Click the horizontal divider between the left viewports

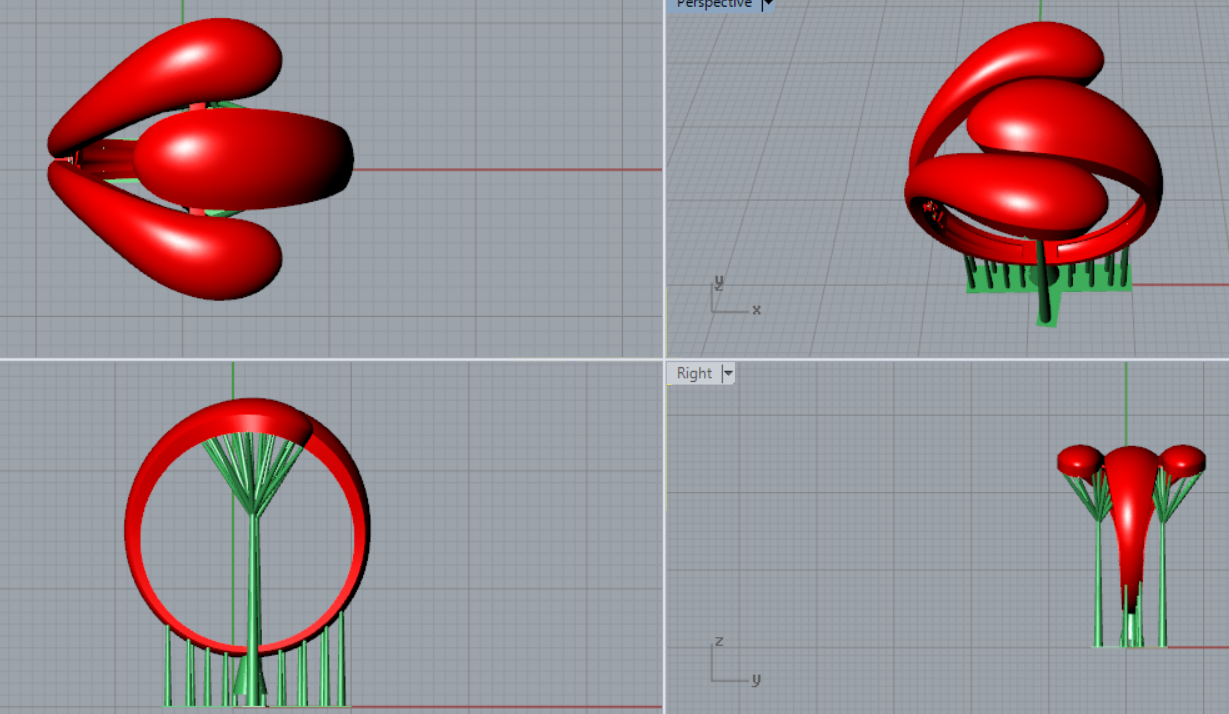pos(330,359)
